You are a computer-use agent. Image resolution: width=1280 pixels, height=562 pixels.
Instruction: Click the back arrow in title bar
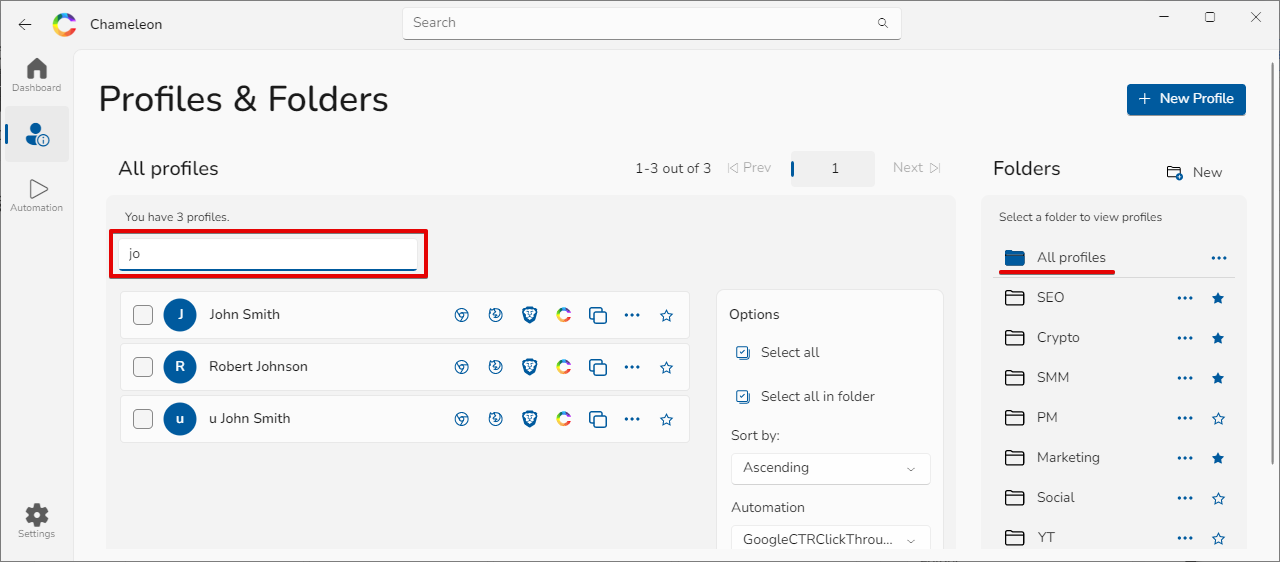[x=25, y=24]
